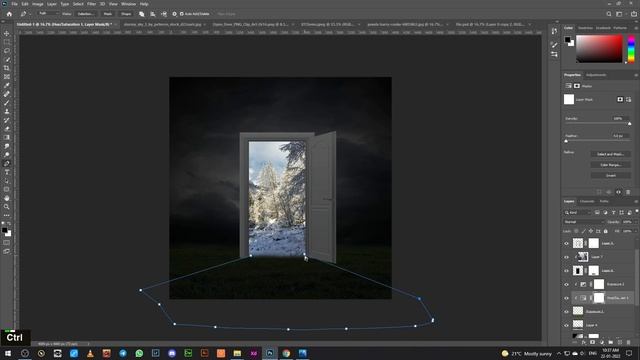This screenshot has height=360, width=640.
Task: Select the Crop tool
Action: 7,68
